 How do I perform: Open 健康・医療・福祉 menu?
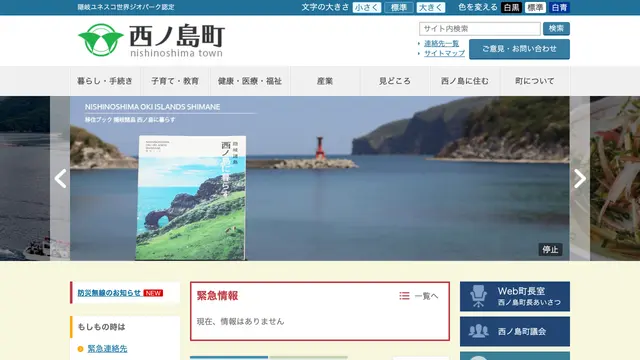click(x=250, y=81)
